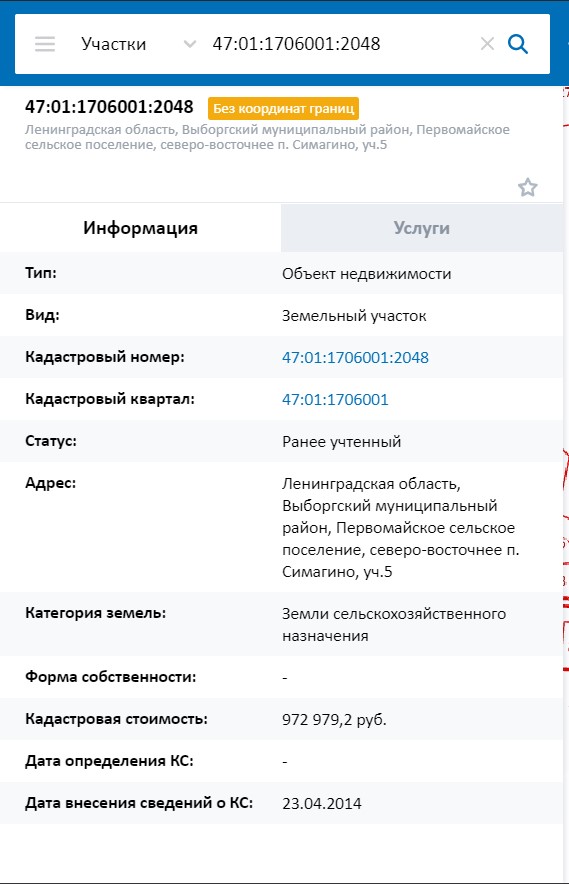Image resolution: width=569 pixels, height=884 pixels.
Task: Click the parcel title 47:01:1706001:2048 heading
Action: point(109,107)
